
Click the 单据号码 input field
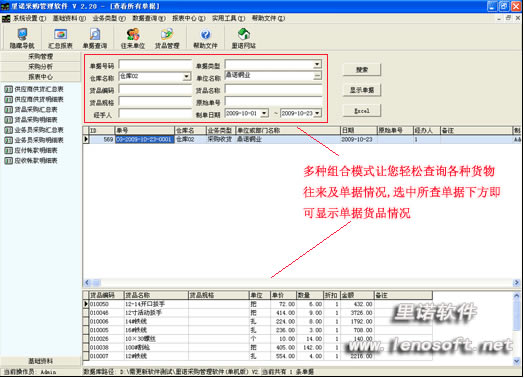click(x=155, y=65)
